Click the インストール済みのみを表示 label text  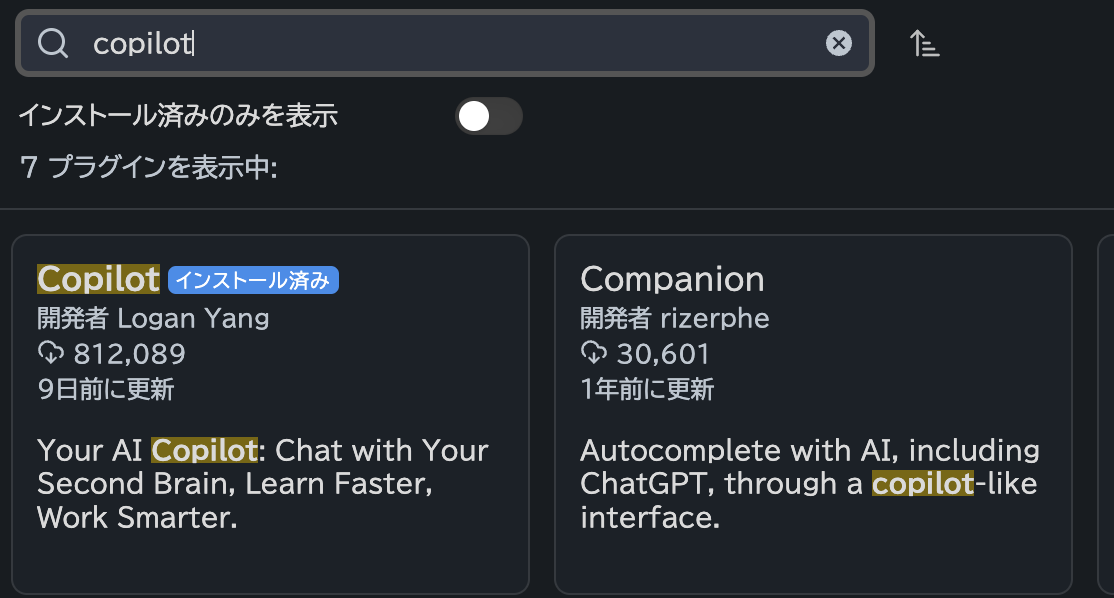(178, 116)
